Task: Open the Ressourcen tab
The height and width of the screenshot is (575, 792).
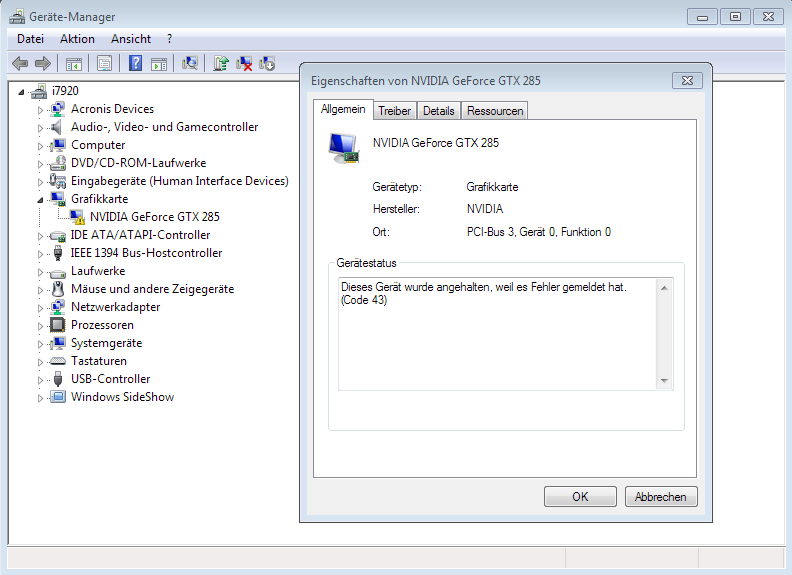Action: point(495,111)
